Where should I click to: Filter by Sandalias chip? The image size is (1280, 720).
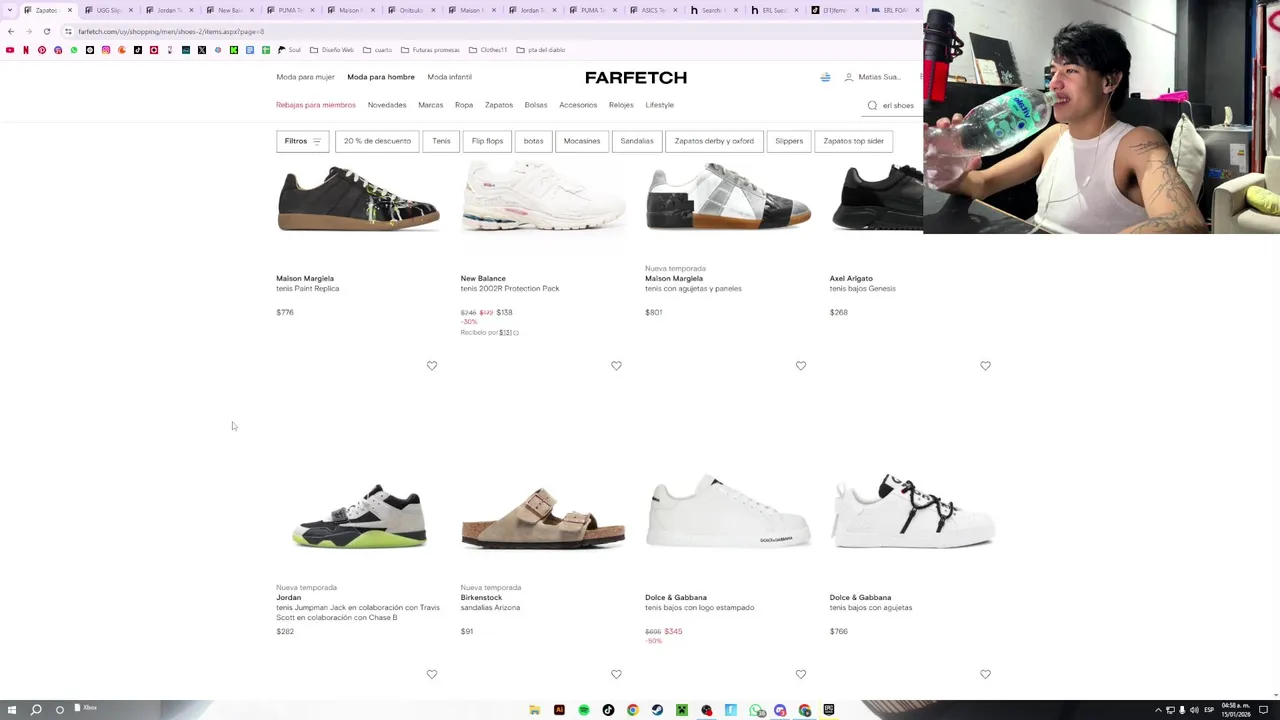point(637,141)
